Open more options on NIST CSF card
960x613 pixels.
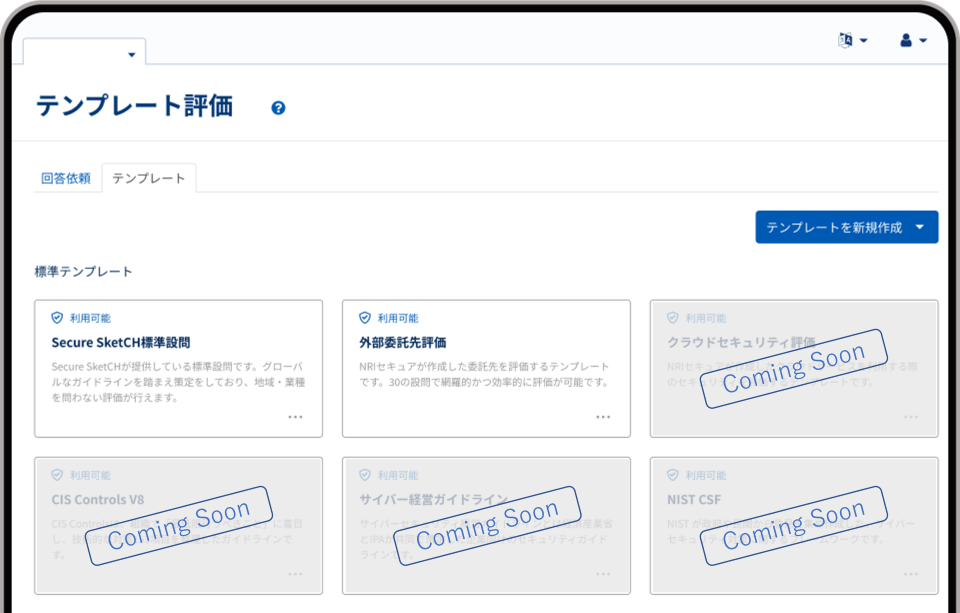911,574
